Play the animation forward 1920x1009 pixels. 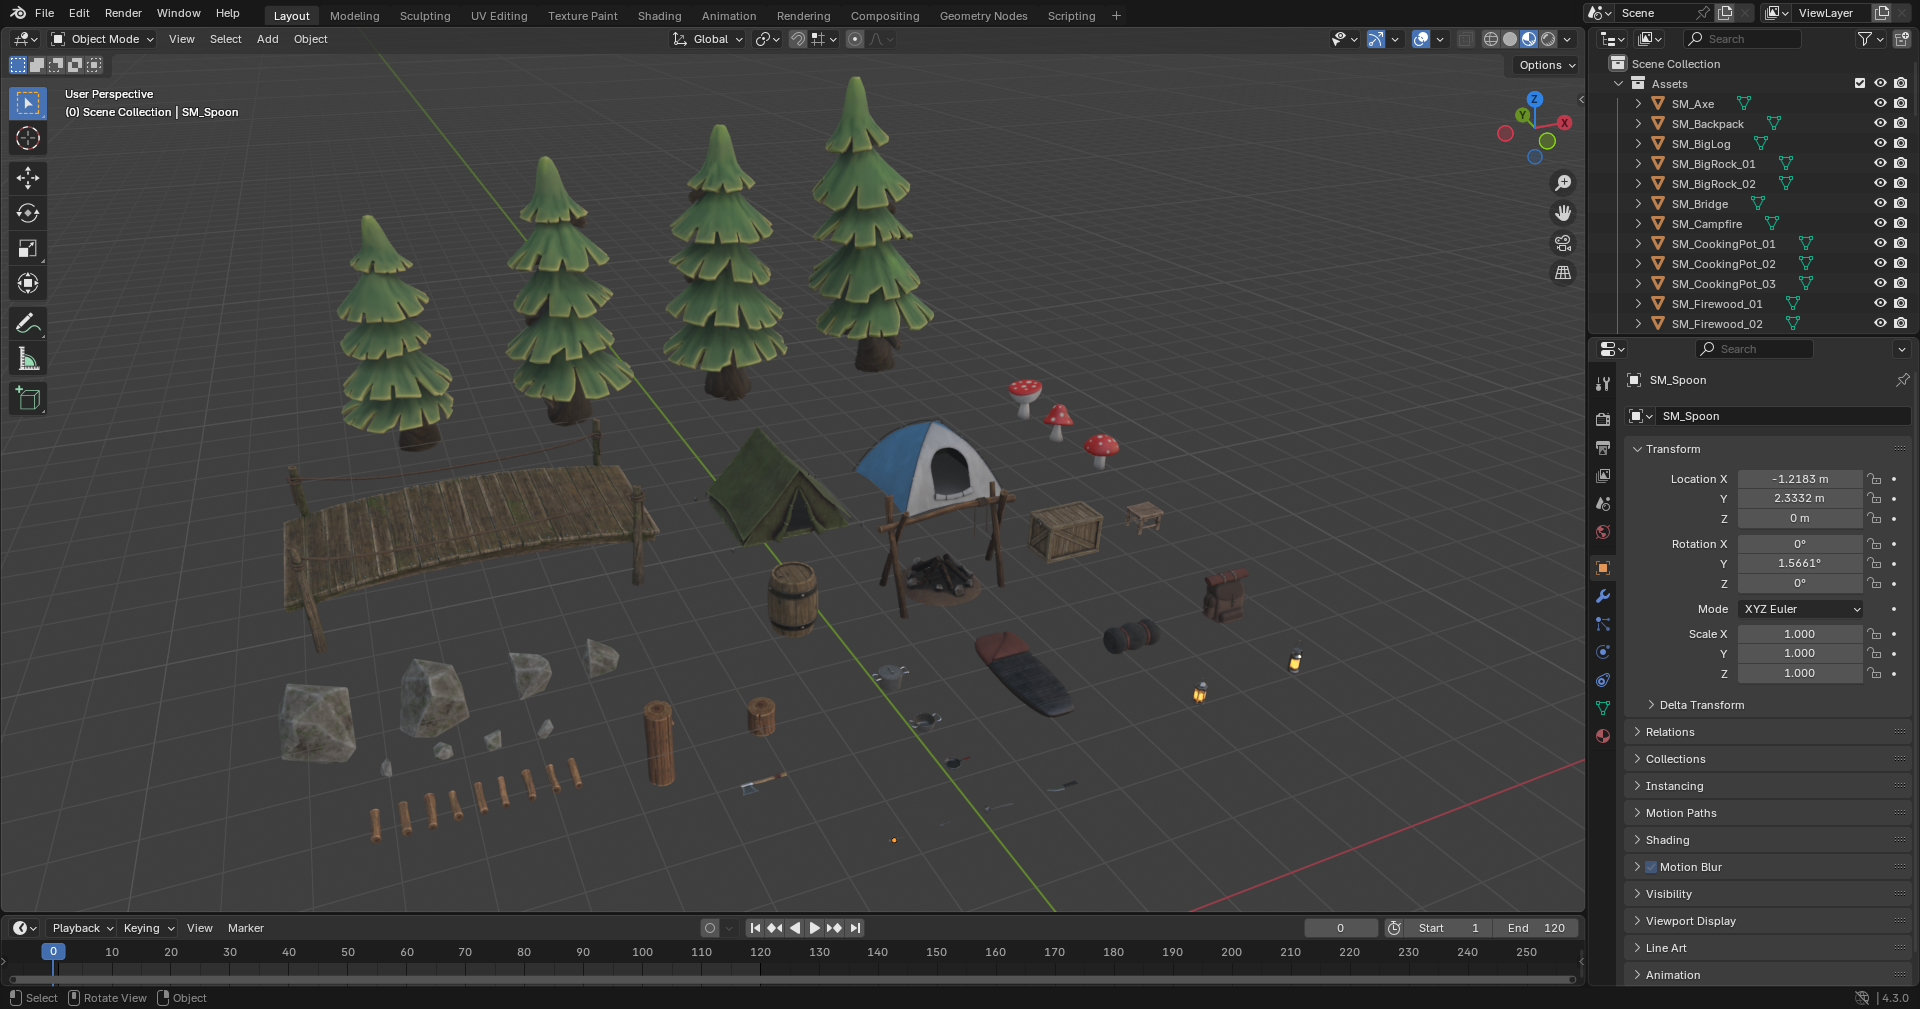[814, 928]
